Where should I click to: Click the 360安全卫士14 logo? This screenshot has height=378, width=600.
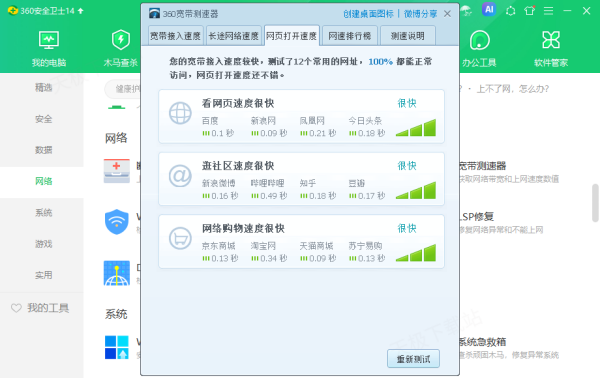13,11
